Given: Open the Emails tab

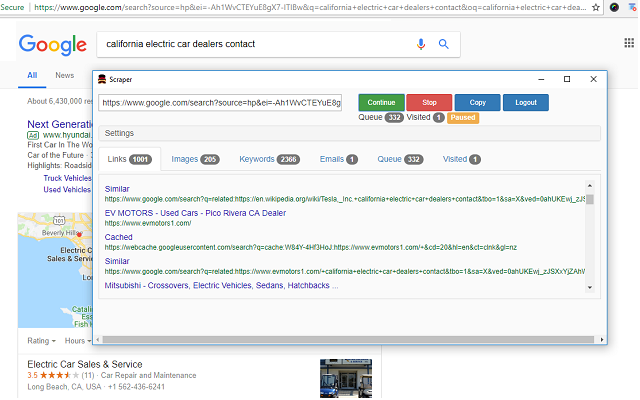Looking at the screenshot, I should pos(339,159).
